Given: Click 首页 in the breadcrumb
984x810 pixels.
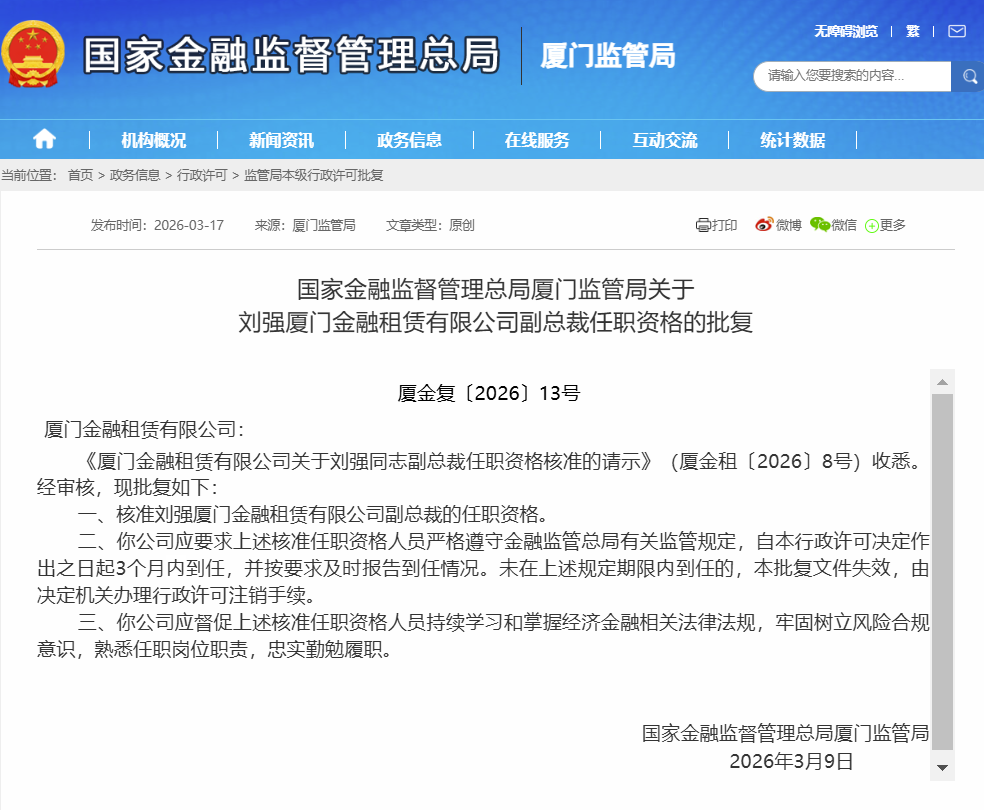Looking at the screenshot, I should [x=80, y=175].
